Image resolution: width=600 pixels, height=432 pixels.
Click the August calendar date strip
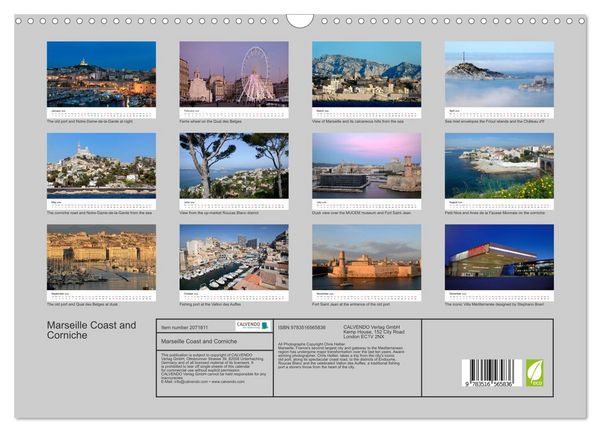pos(499,205)
